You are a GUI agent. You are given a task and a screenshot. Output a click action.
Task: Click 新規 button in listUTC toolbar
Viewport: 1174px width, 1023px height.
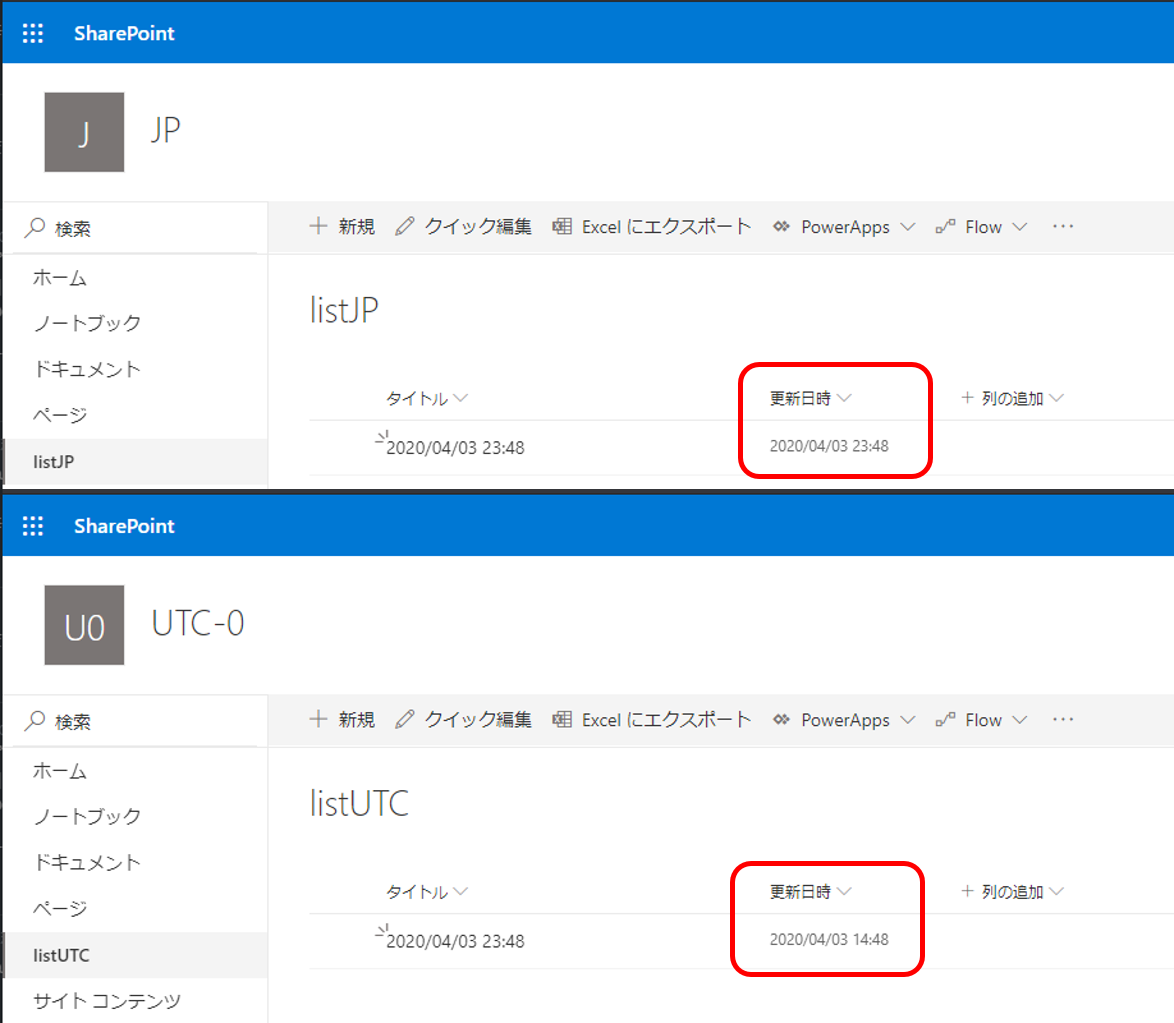342,719
